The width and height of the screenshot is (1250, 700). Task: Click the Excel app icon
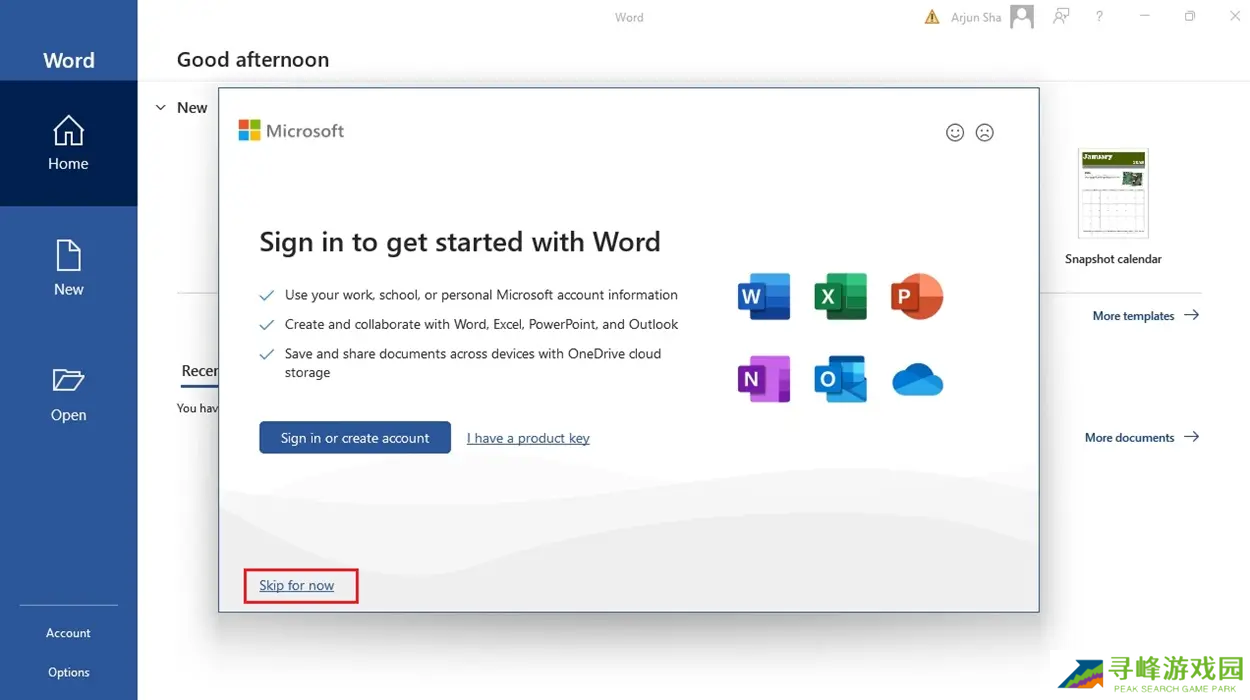pyautogui.click(x=840, y=296)
